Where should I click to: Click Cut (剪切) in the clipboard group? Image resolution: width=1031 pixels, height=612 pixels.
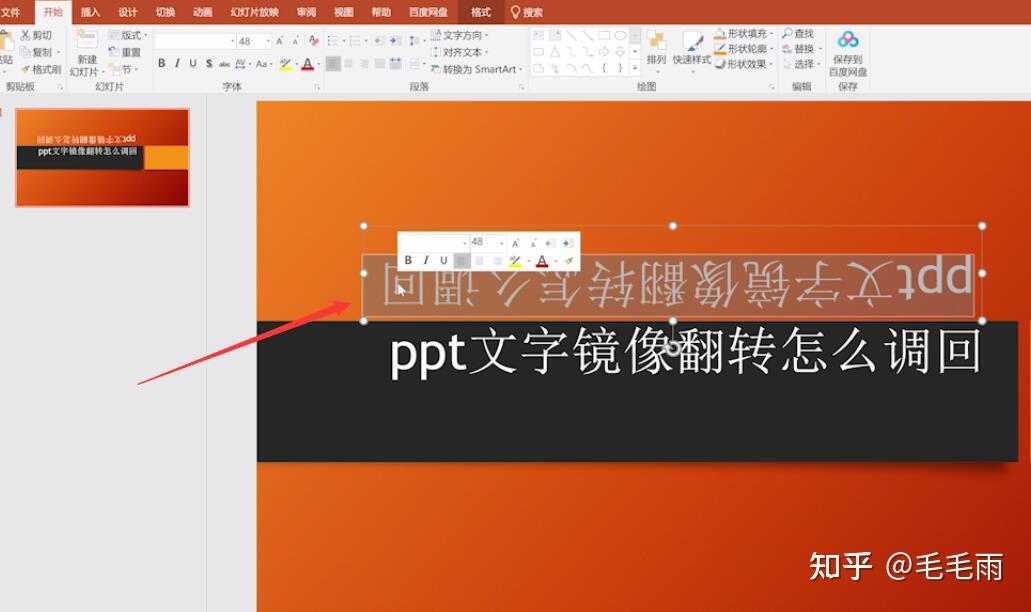[36, 35]
